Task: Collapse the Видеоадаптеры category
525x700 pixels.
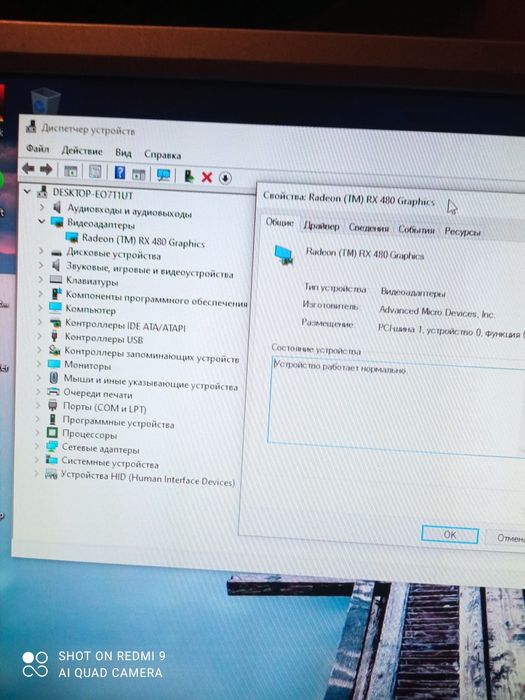Action: pyautogui.click(x=42, y=221)
